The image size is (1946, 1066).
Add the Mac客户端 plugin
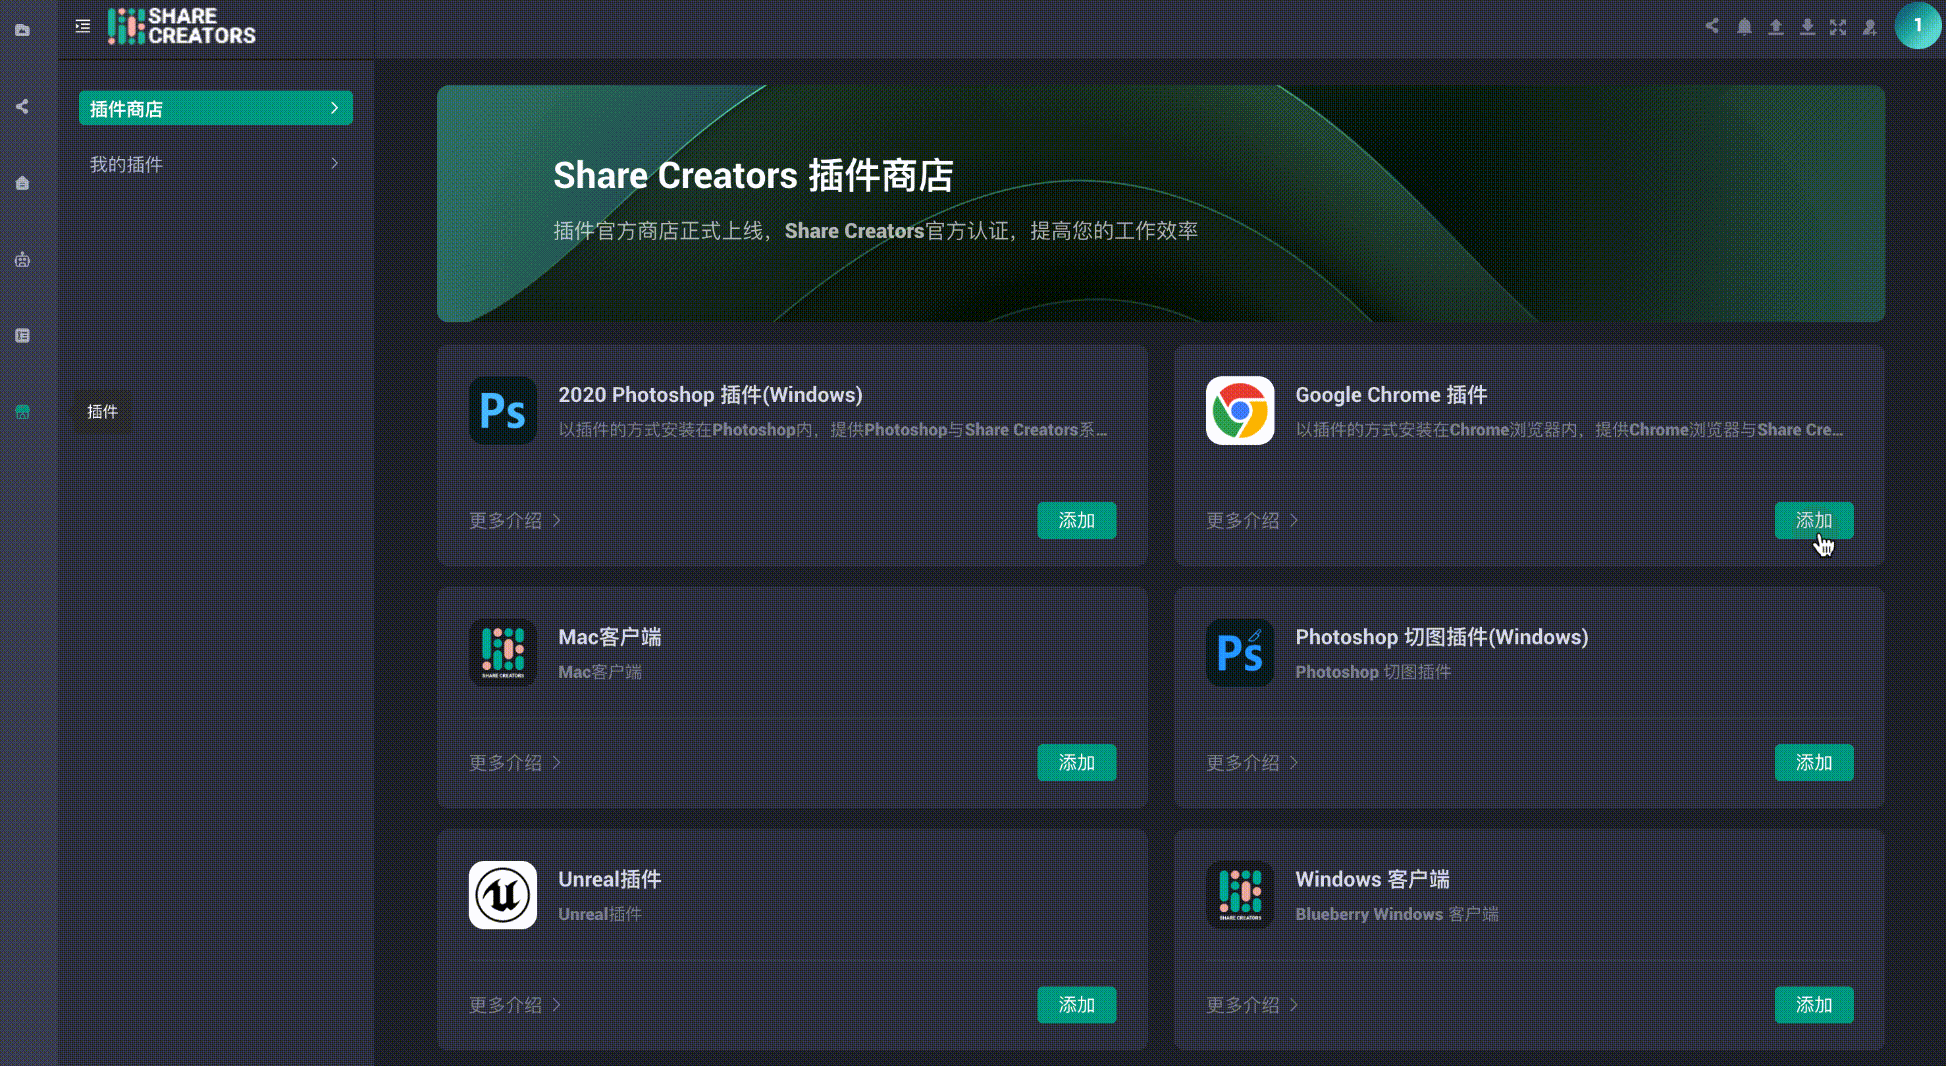1076,762
